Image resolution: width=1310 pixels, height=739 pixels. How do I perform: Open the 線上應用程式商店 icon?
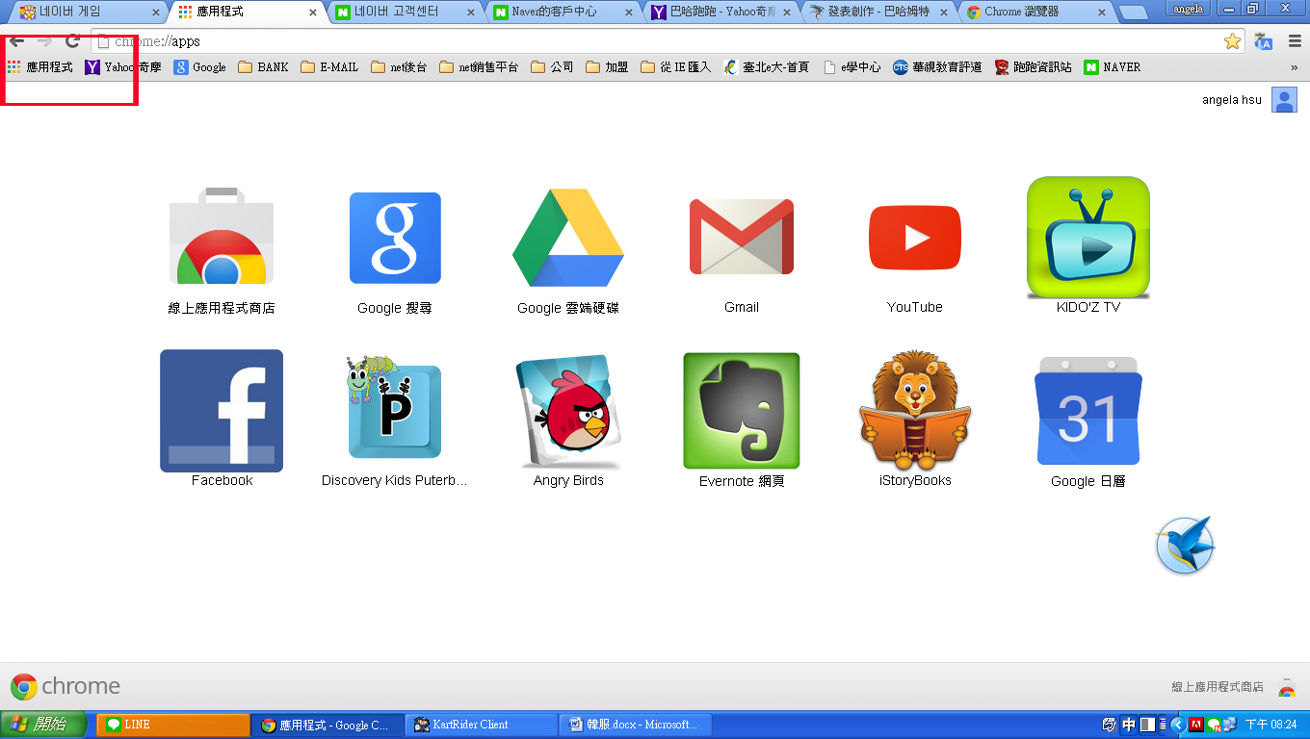click(221, 237)
